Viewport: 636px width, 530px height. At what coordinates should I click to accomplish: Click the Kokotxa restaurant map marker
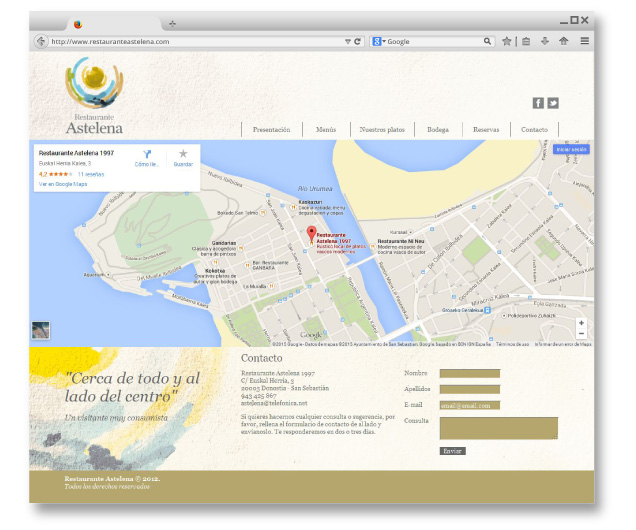pos(215,263)
